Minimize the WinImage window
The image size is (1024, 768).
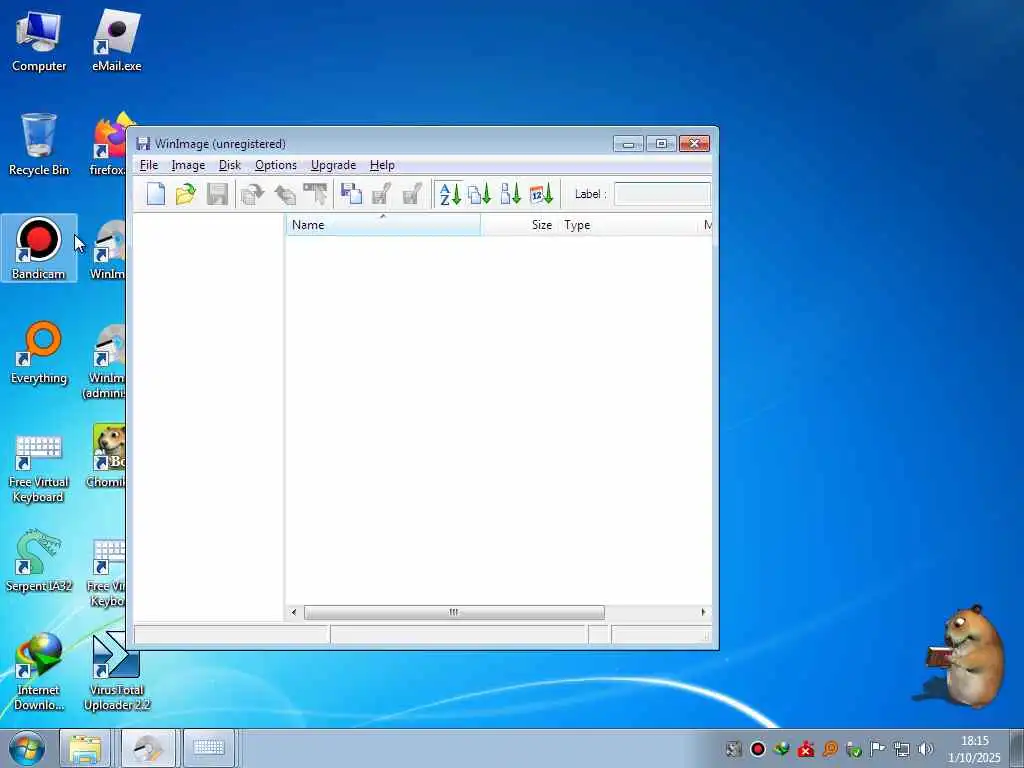coord(628,144)
